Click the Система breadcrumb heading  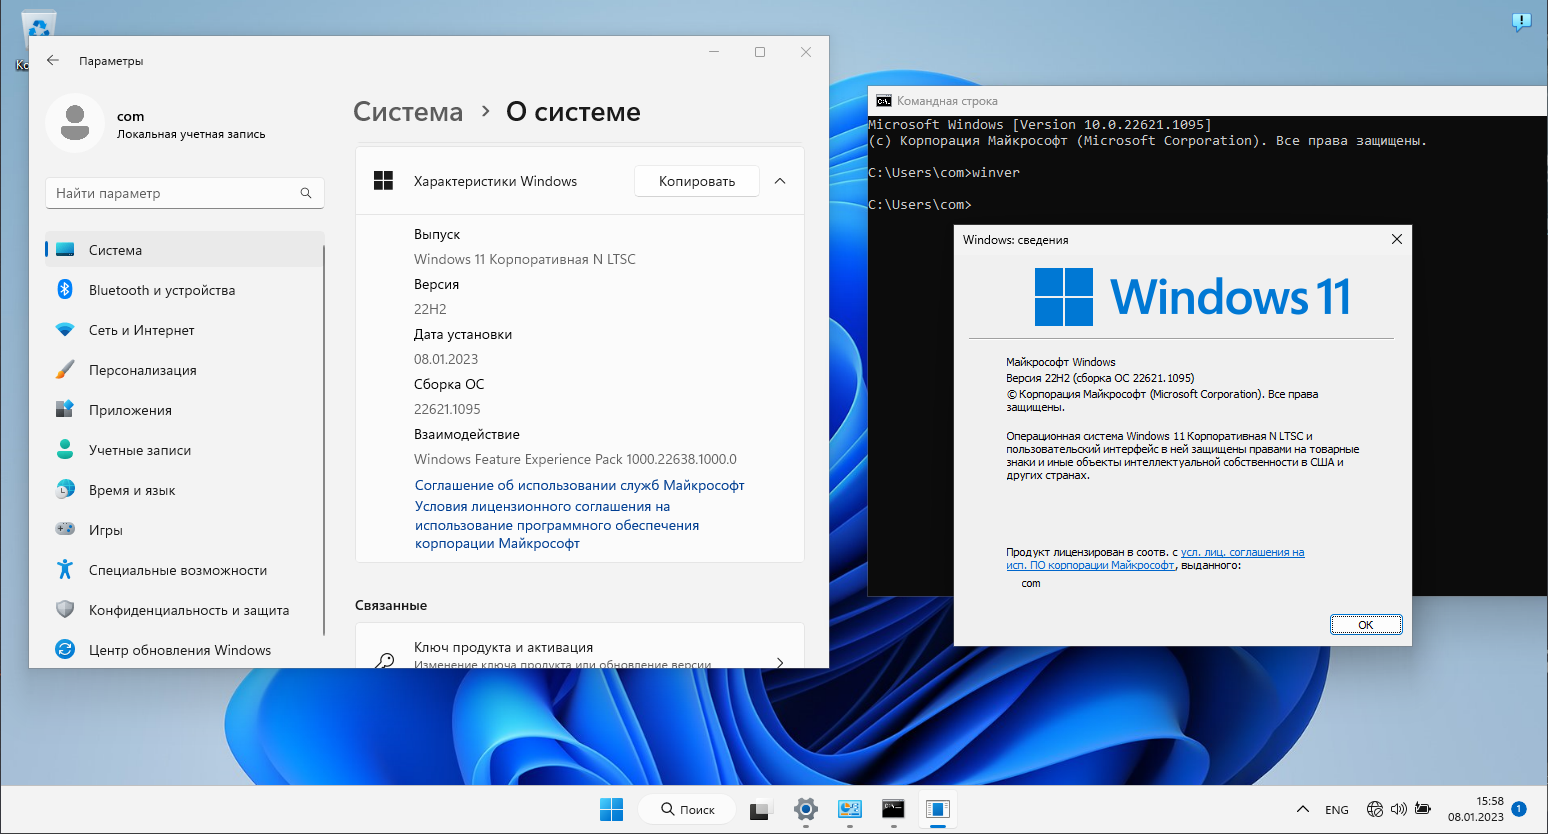tap(408, 112)
